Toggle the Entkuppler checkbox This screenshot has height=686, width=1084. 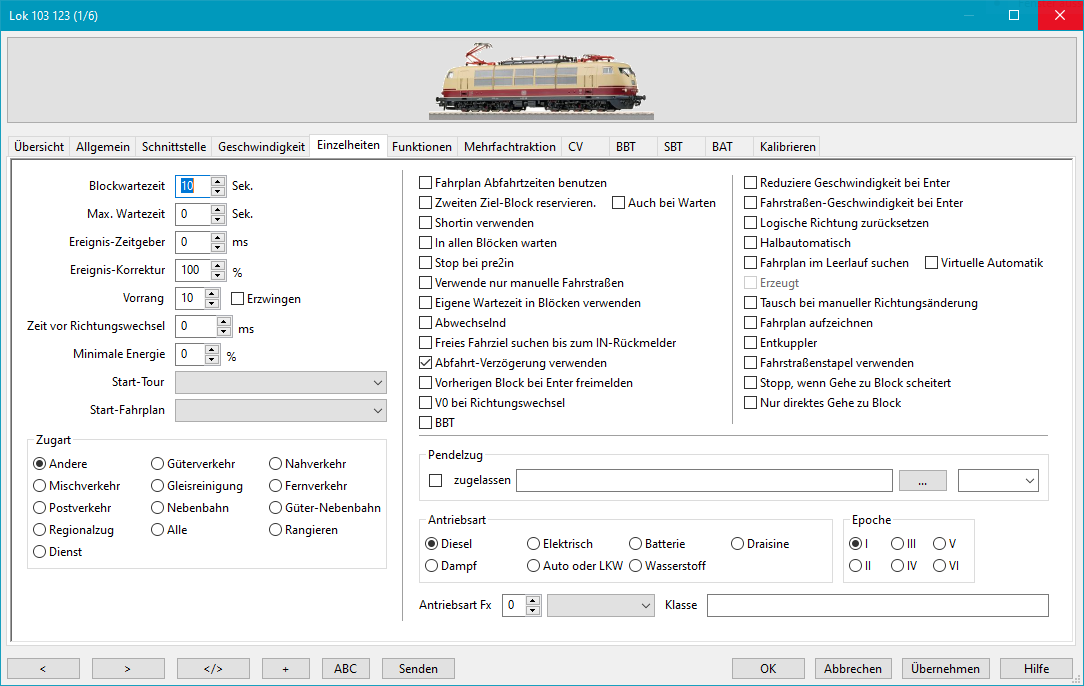pyautogui.click(x=751, y=343)
